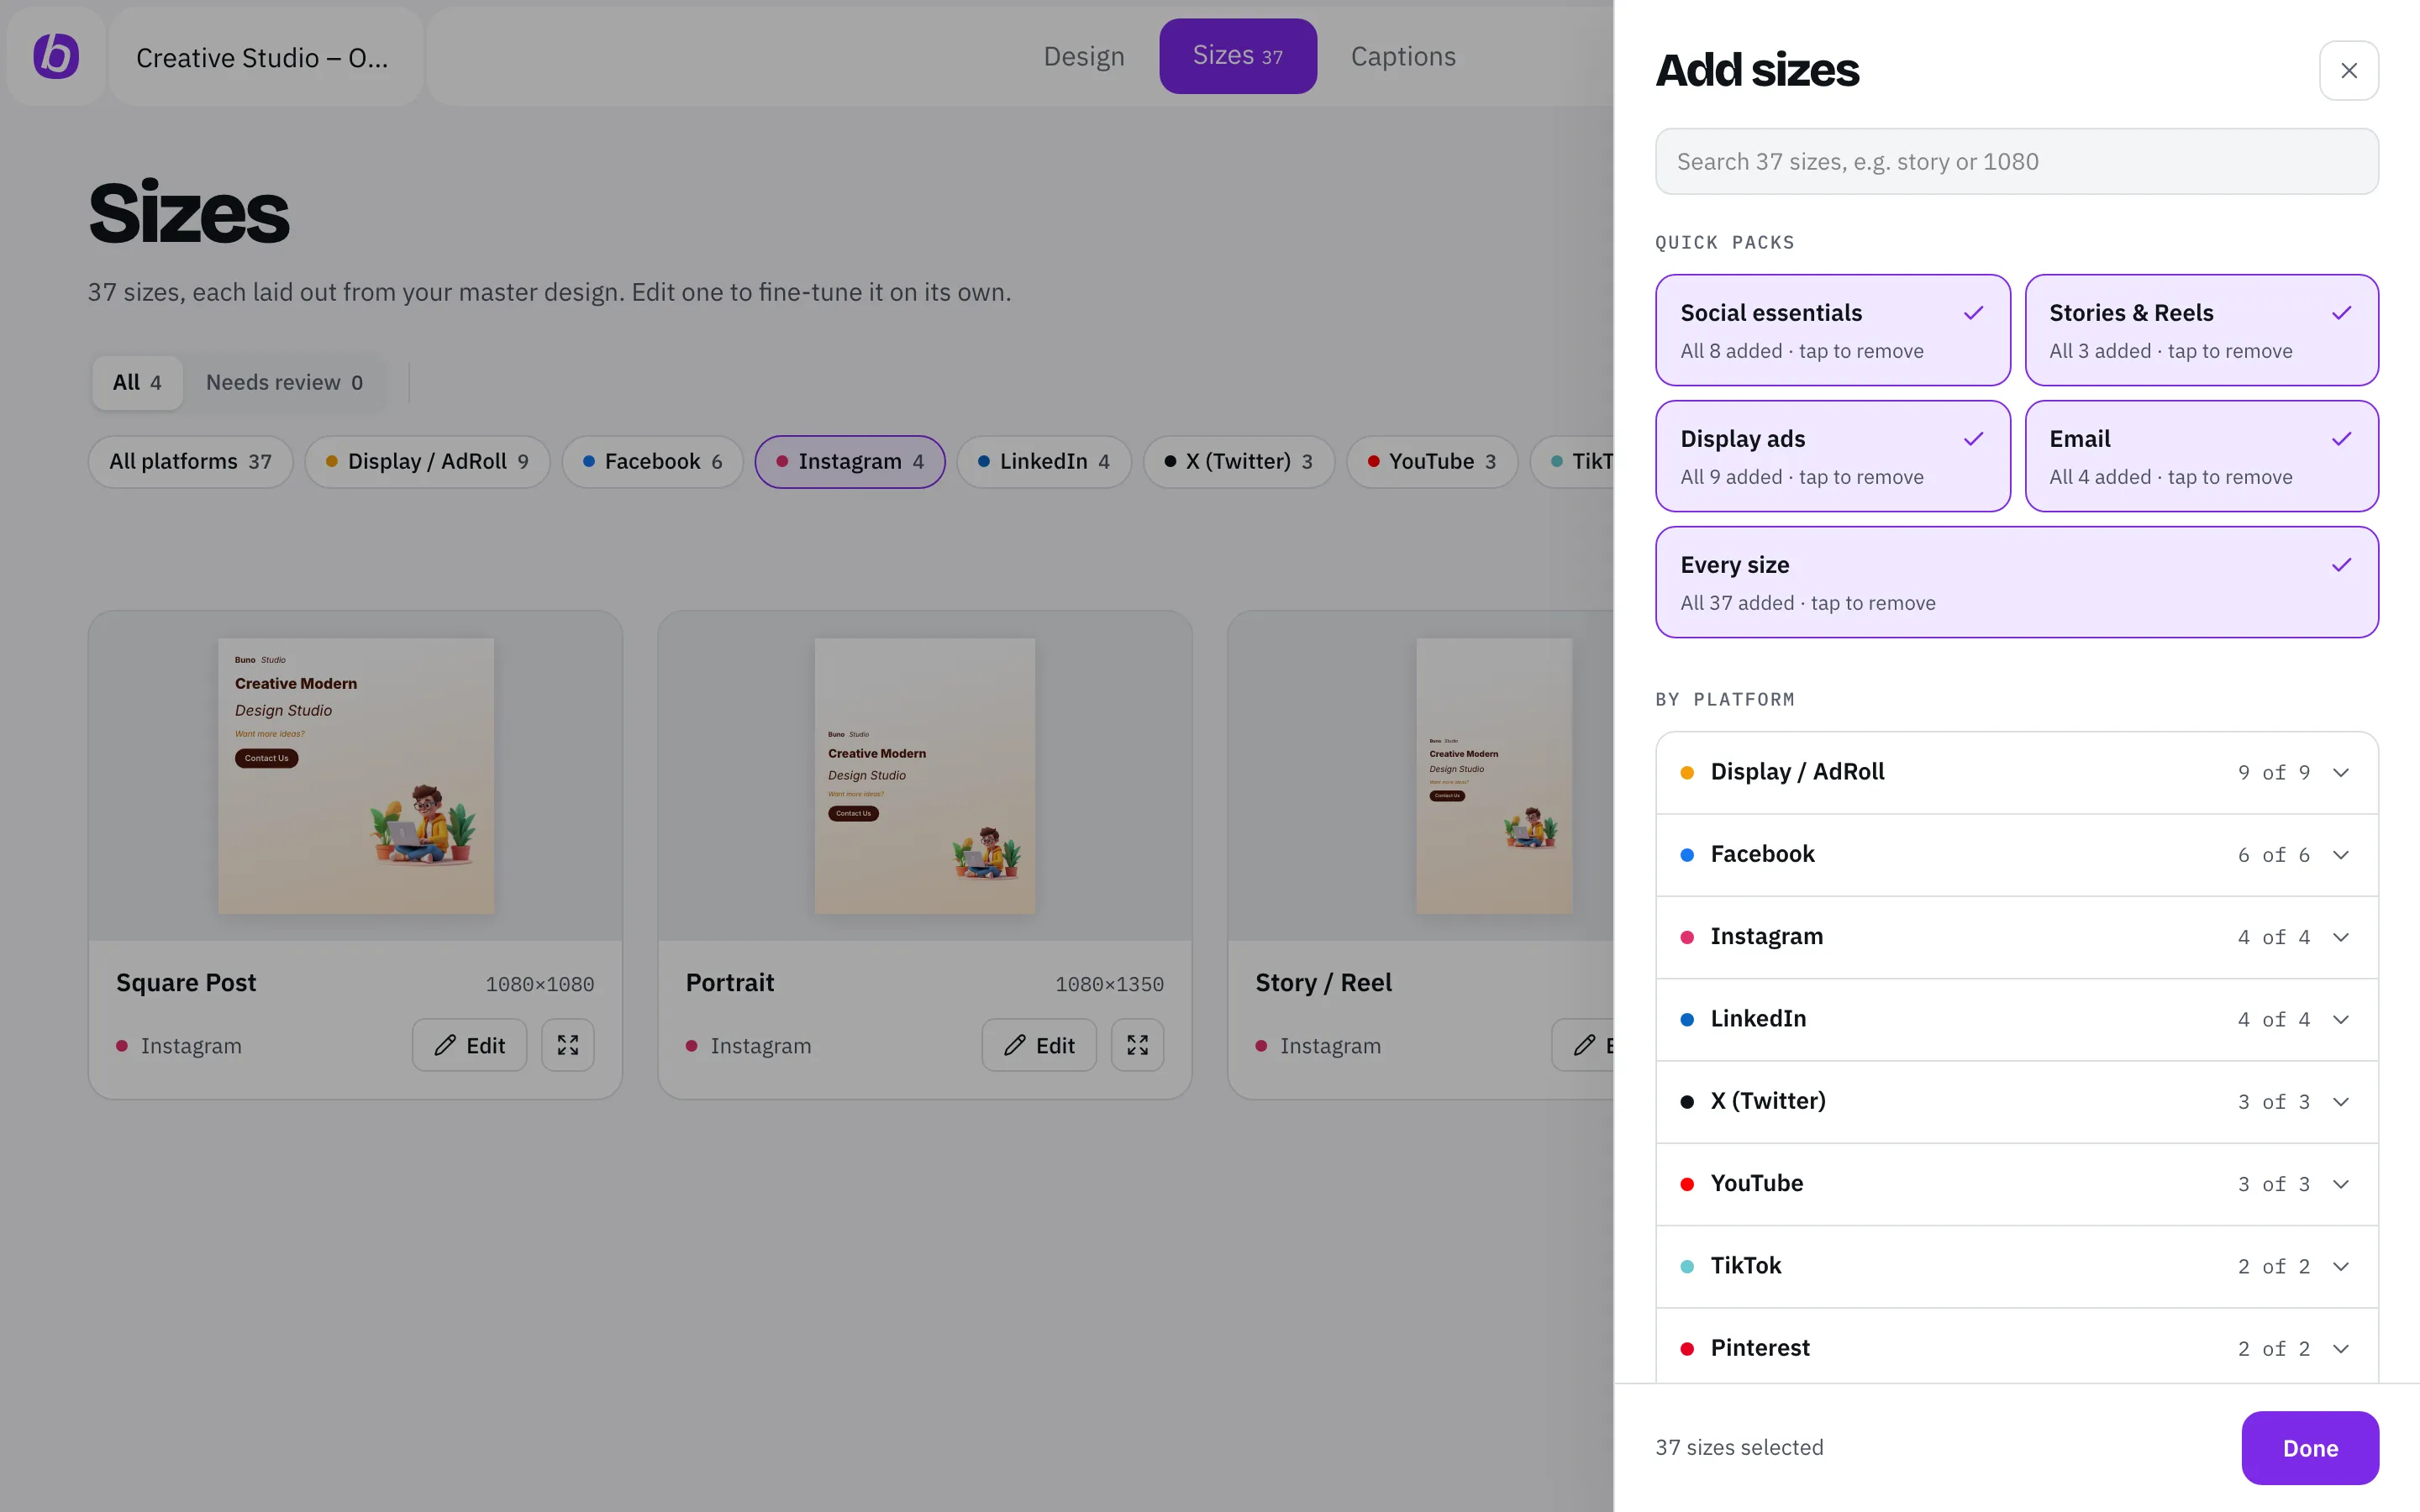Click the Done button
Image resolution: width=2420 pixels, height=1512 pixels.
[x=2310, y=1448]
